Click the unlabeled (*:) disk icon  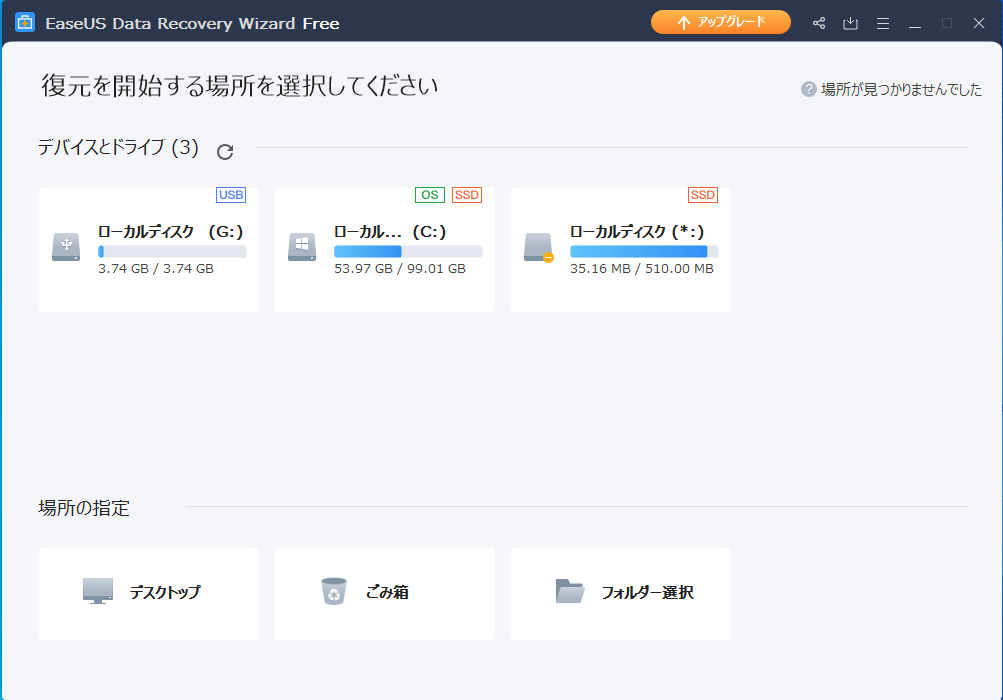pos(538,247)
